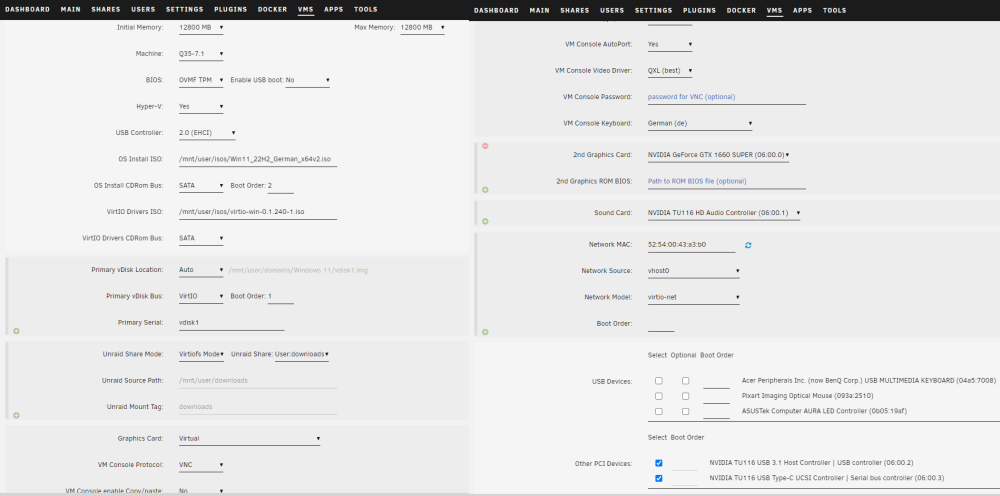This screenshot has height=496, width=1000.
Task: Open SHARES in the left panel's menu
Action: pos(106,10)
